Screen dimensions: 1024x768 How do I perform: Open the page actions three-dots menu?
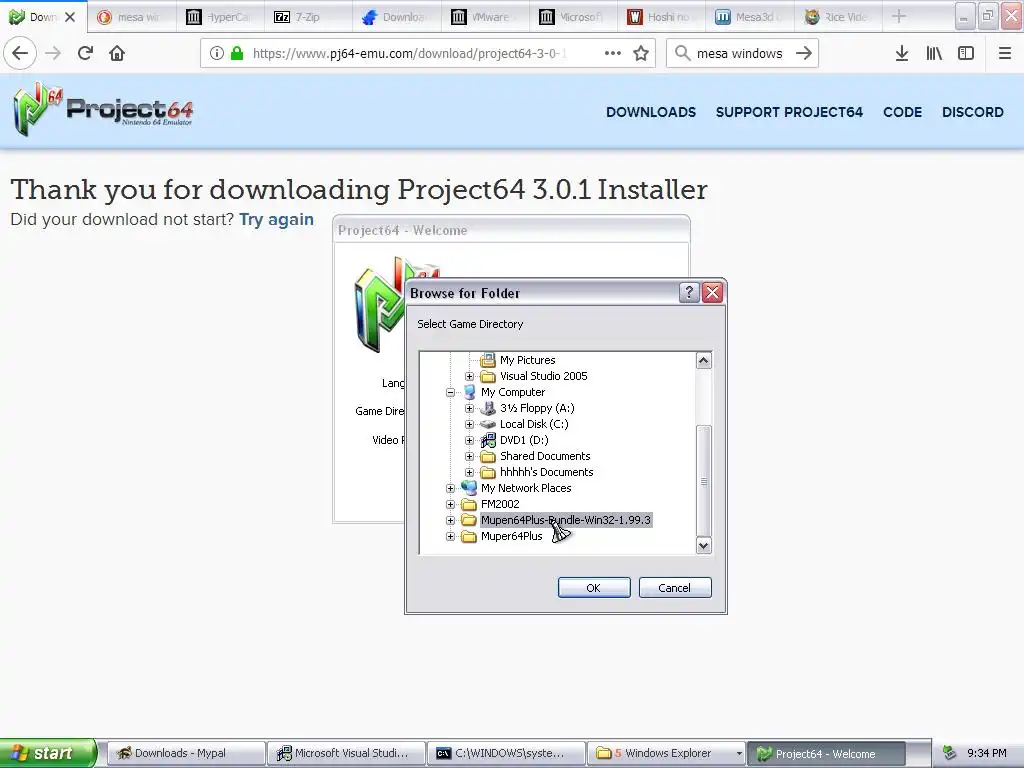[x=613, y=53]
